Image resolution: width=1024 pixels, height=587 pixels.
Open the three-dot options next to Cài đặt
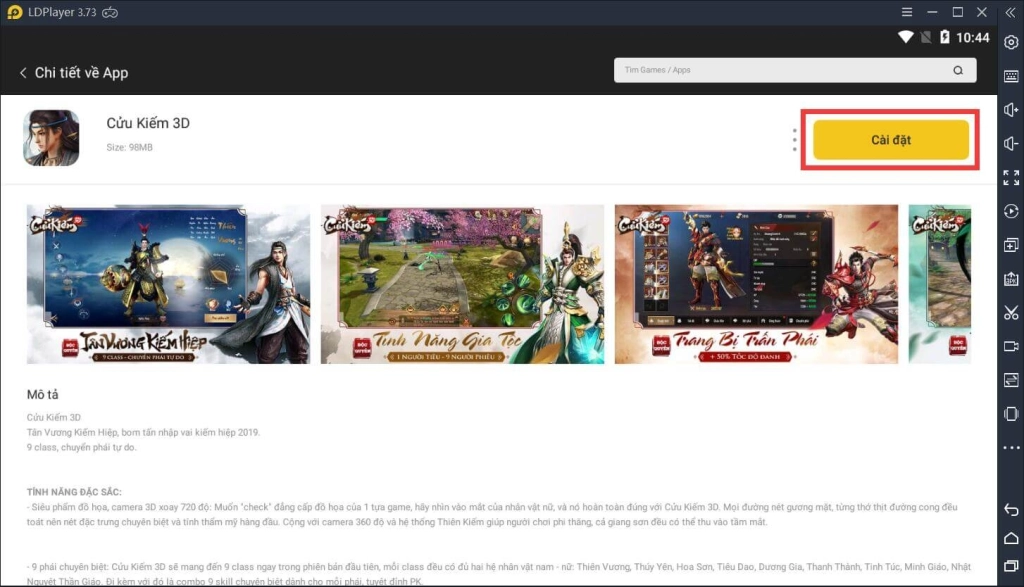click(794, 140)
